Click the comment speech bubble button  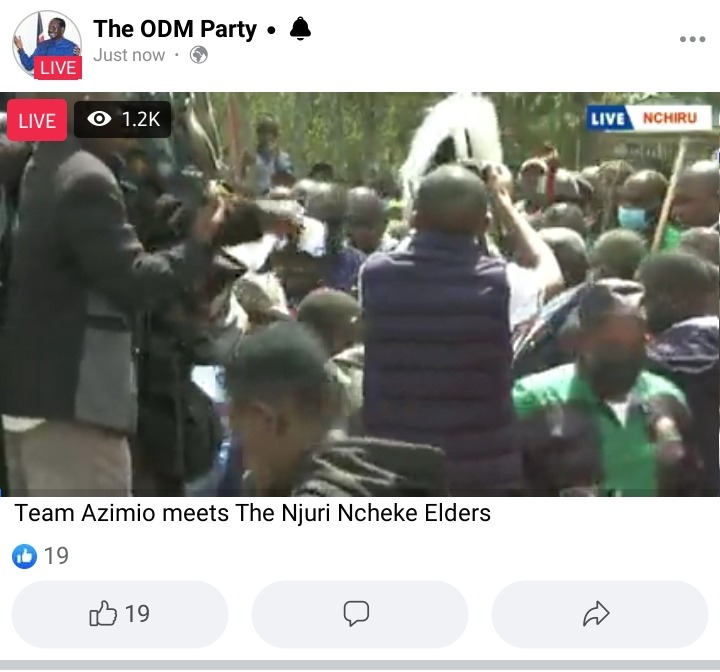tap(360, 614)
